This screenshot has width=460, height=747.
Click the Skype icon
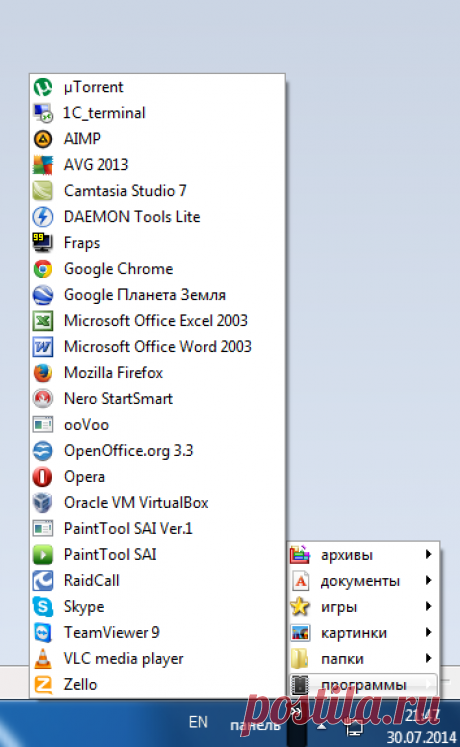click(x=43, y=606)
